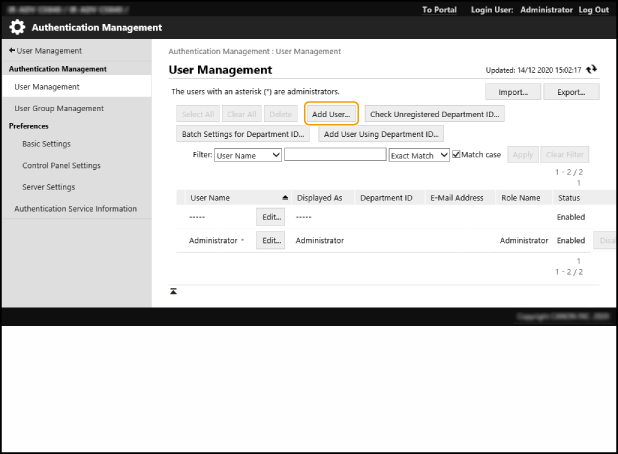Image resolution: width=618 pixels, height=454 pixels.
Task: Go to Control Panel Settings
Action: pos(61,165)
